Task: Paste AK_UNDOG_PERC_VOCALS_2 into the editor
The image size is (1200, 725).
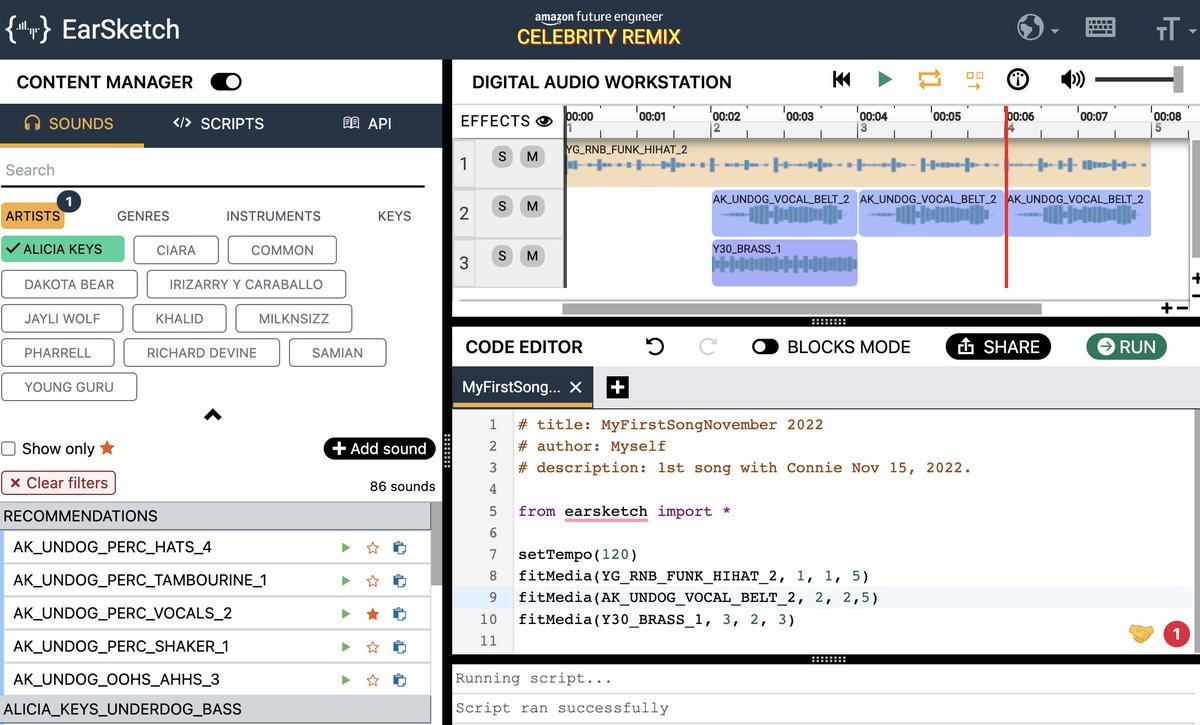Action: (x=399, y=614)
